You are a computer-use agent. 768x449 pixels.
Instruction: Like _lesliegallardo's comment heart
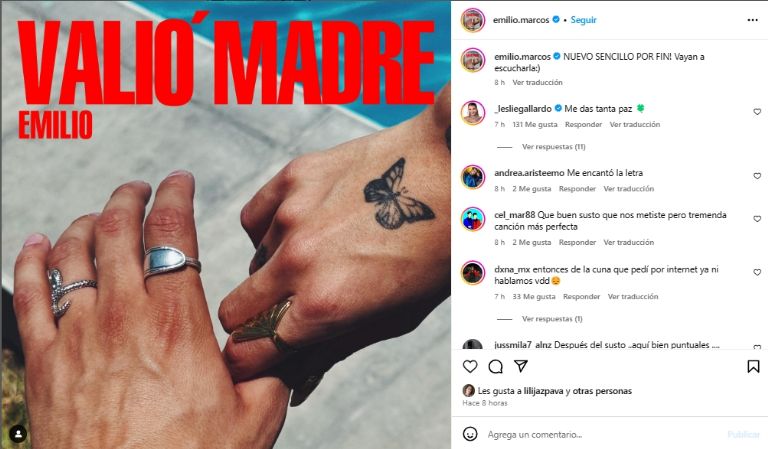pos(757,112)
